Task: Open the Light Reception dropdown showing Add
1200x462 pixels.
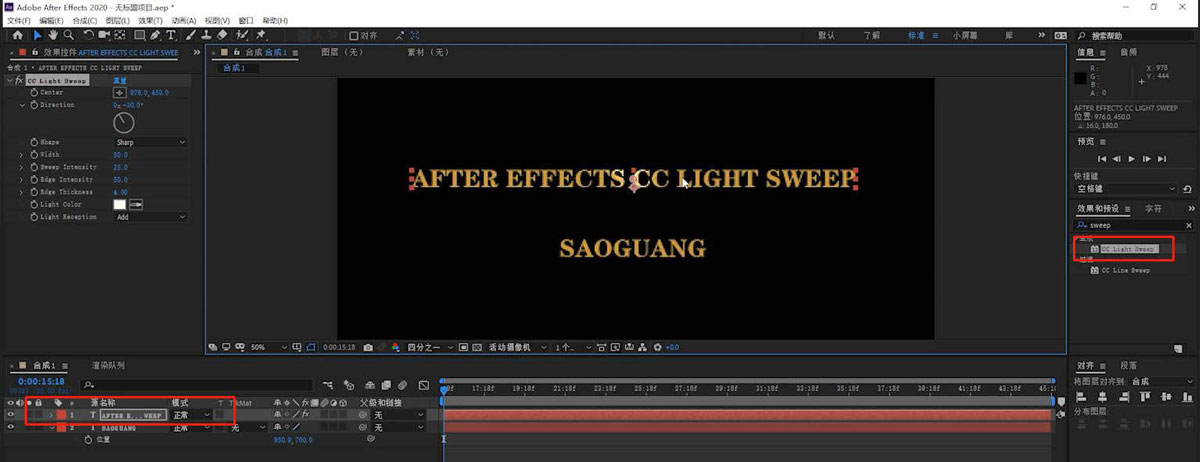Action: pos(150,217)
